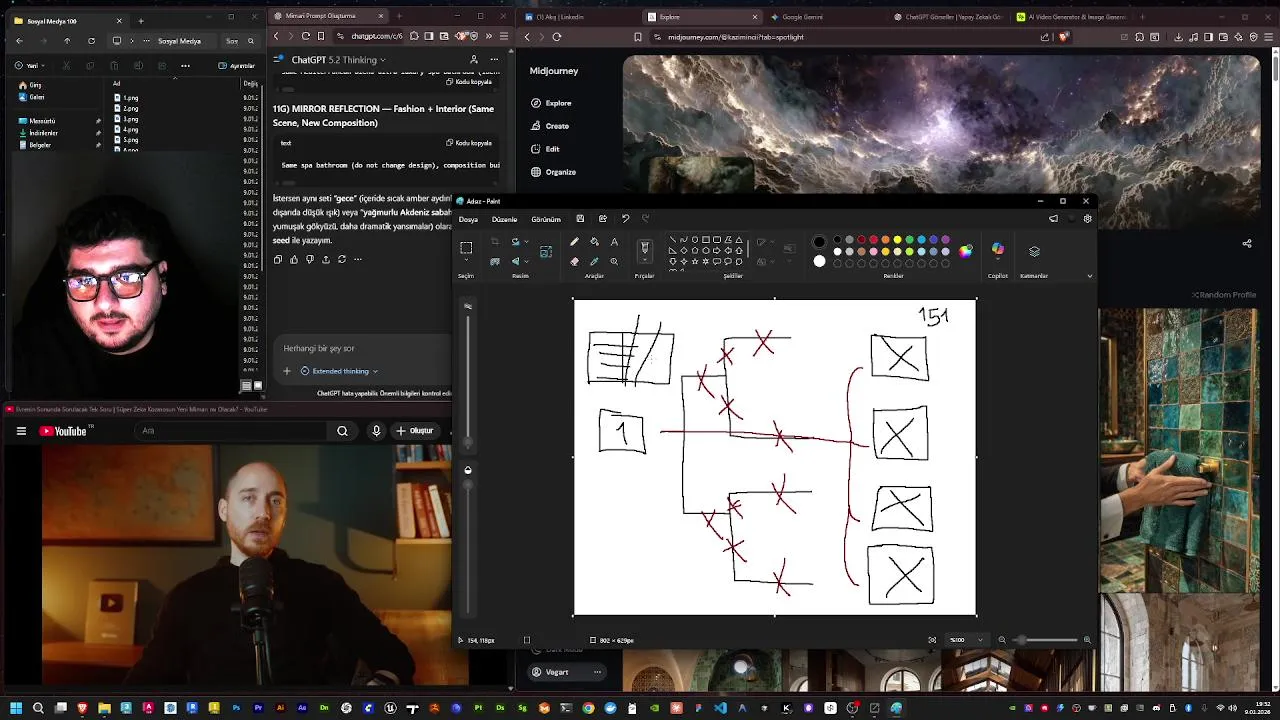This screenshot has height=720, width=1280.
Task: Collapse the Paint ribbon chevron
Action: coord(1089,276)
